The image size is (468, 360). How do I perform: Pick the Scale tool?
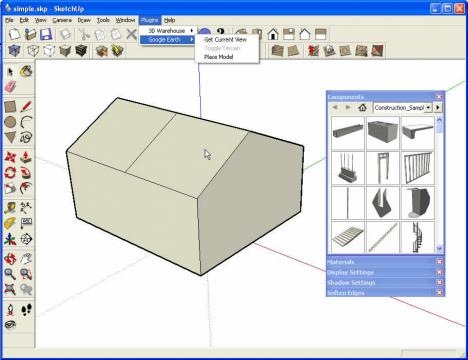pos(10,188)
